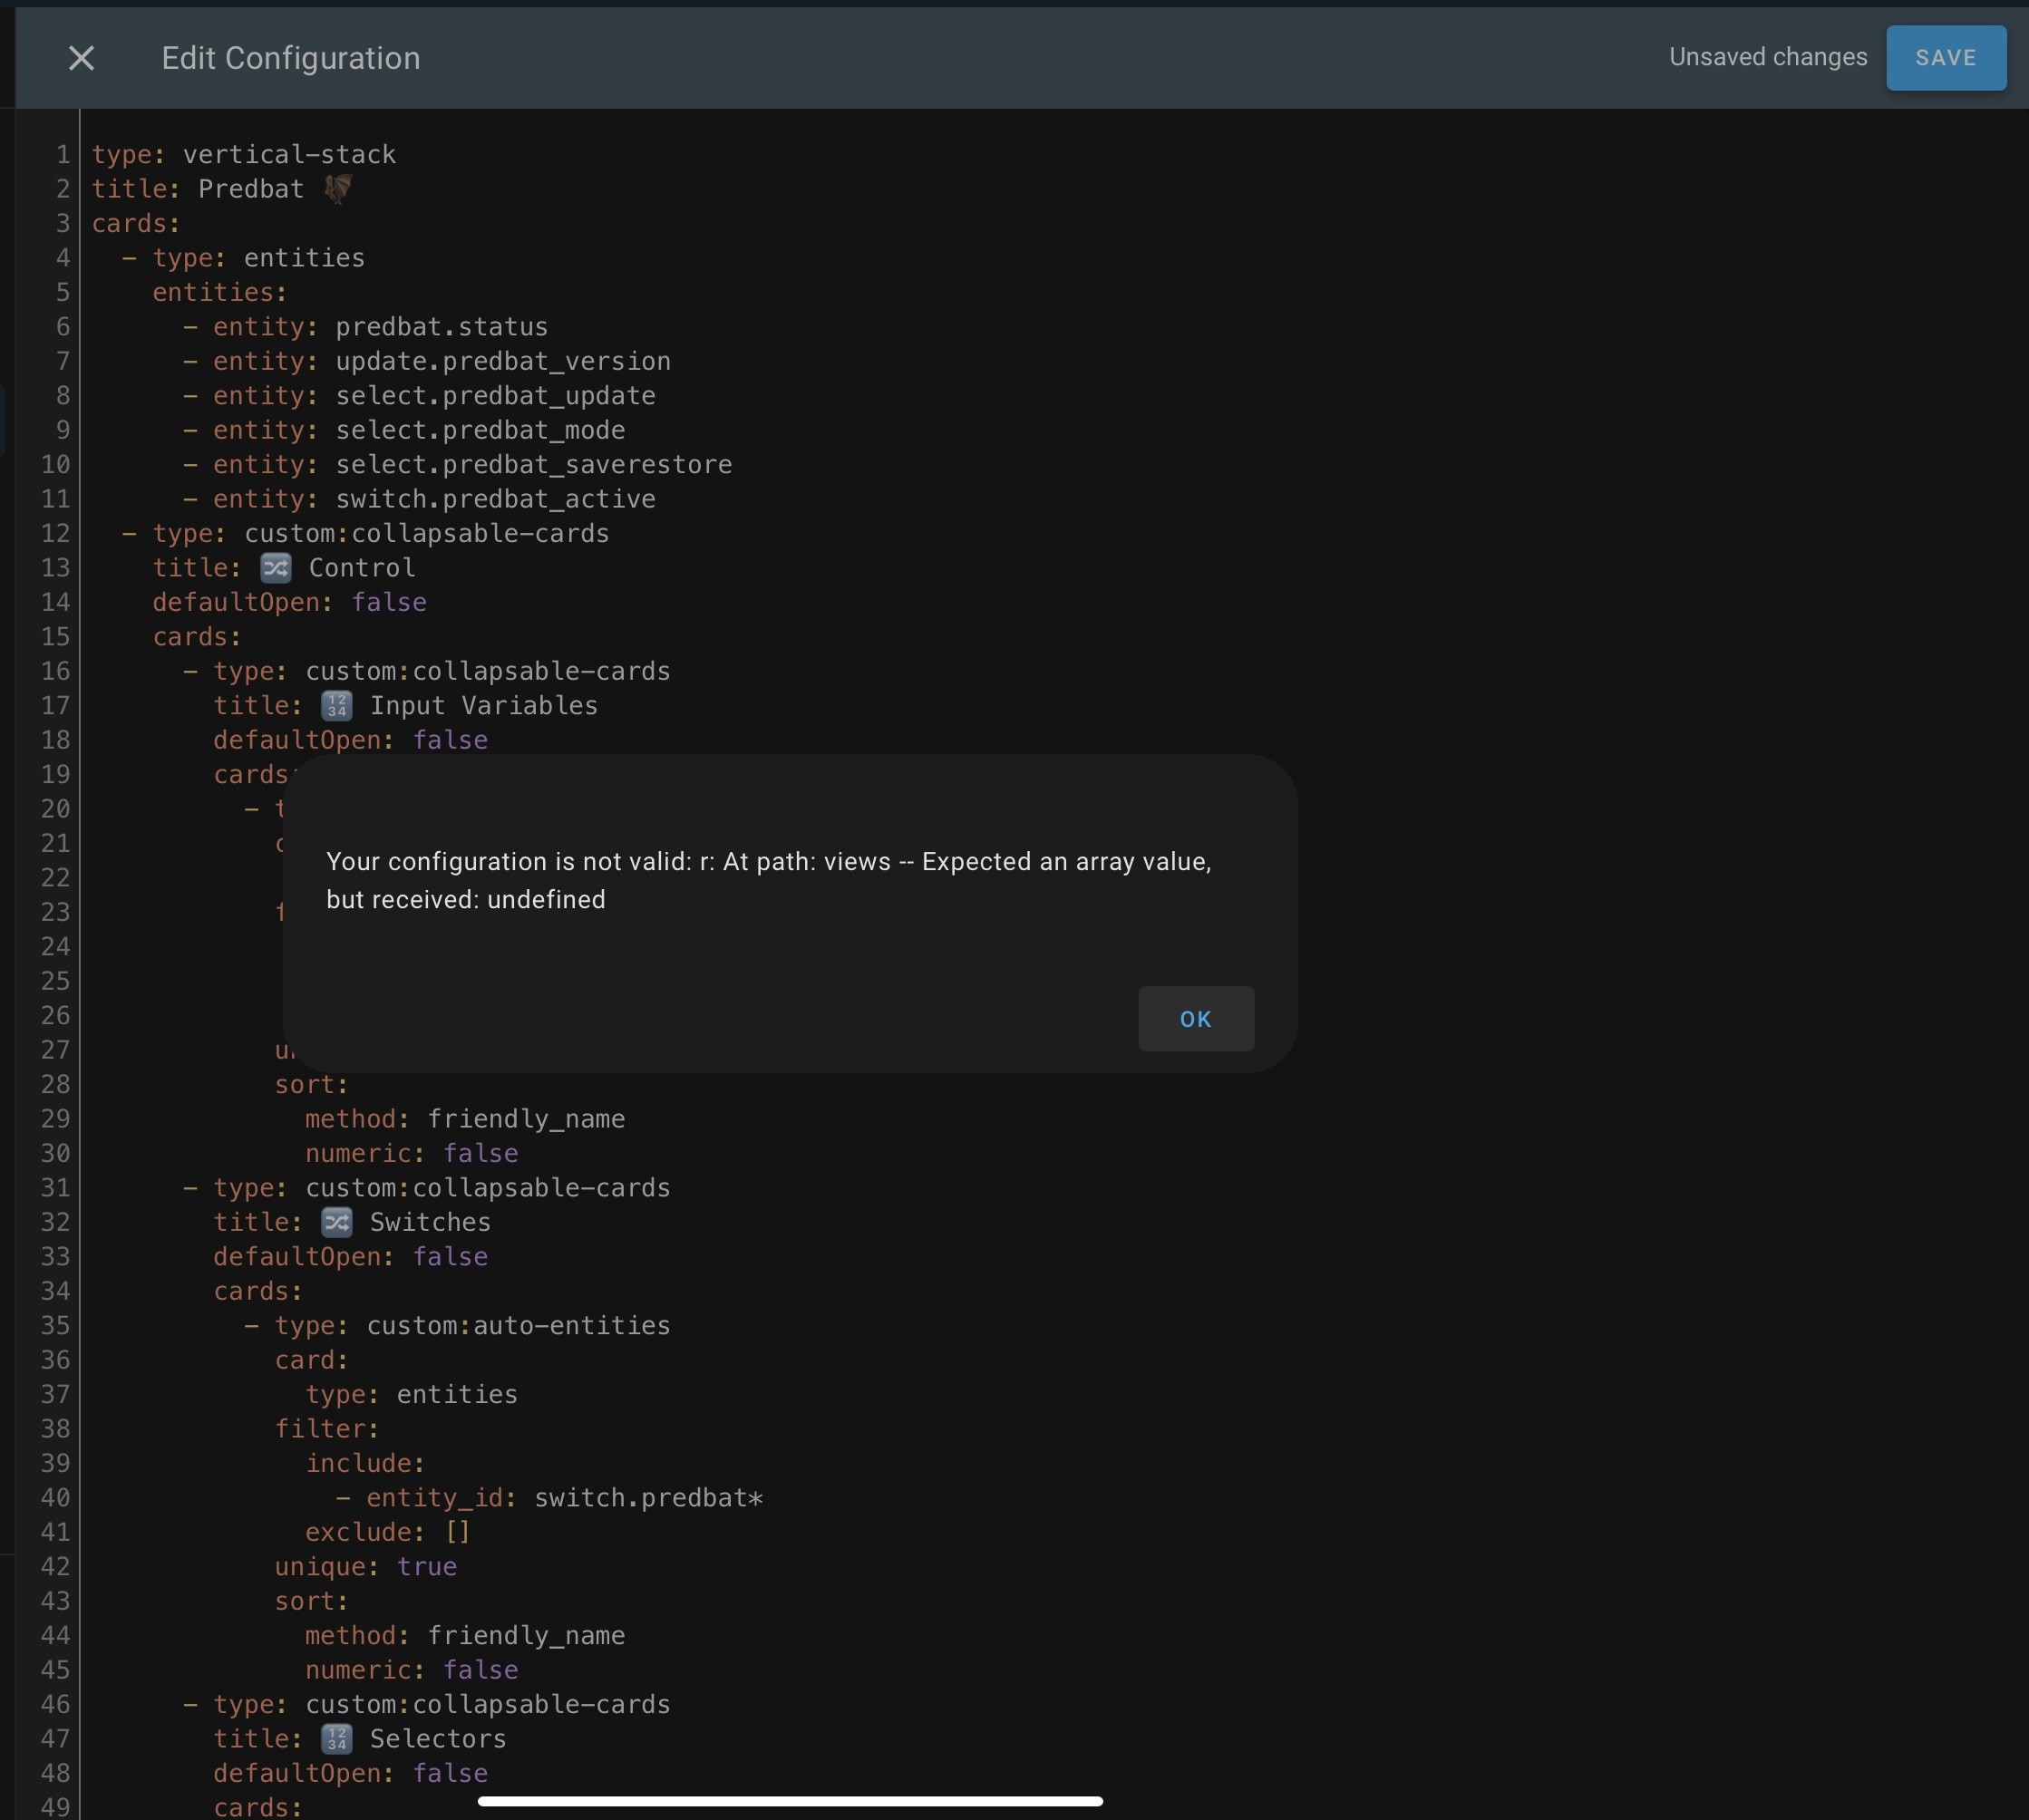The height and width of the screenshot is (1820, 2029).
Task: Click 'switch.predbat*' on line 40
Action: point(648,1498)
